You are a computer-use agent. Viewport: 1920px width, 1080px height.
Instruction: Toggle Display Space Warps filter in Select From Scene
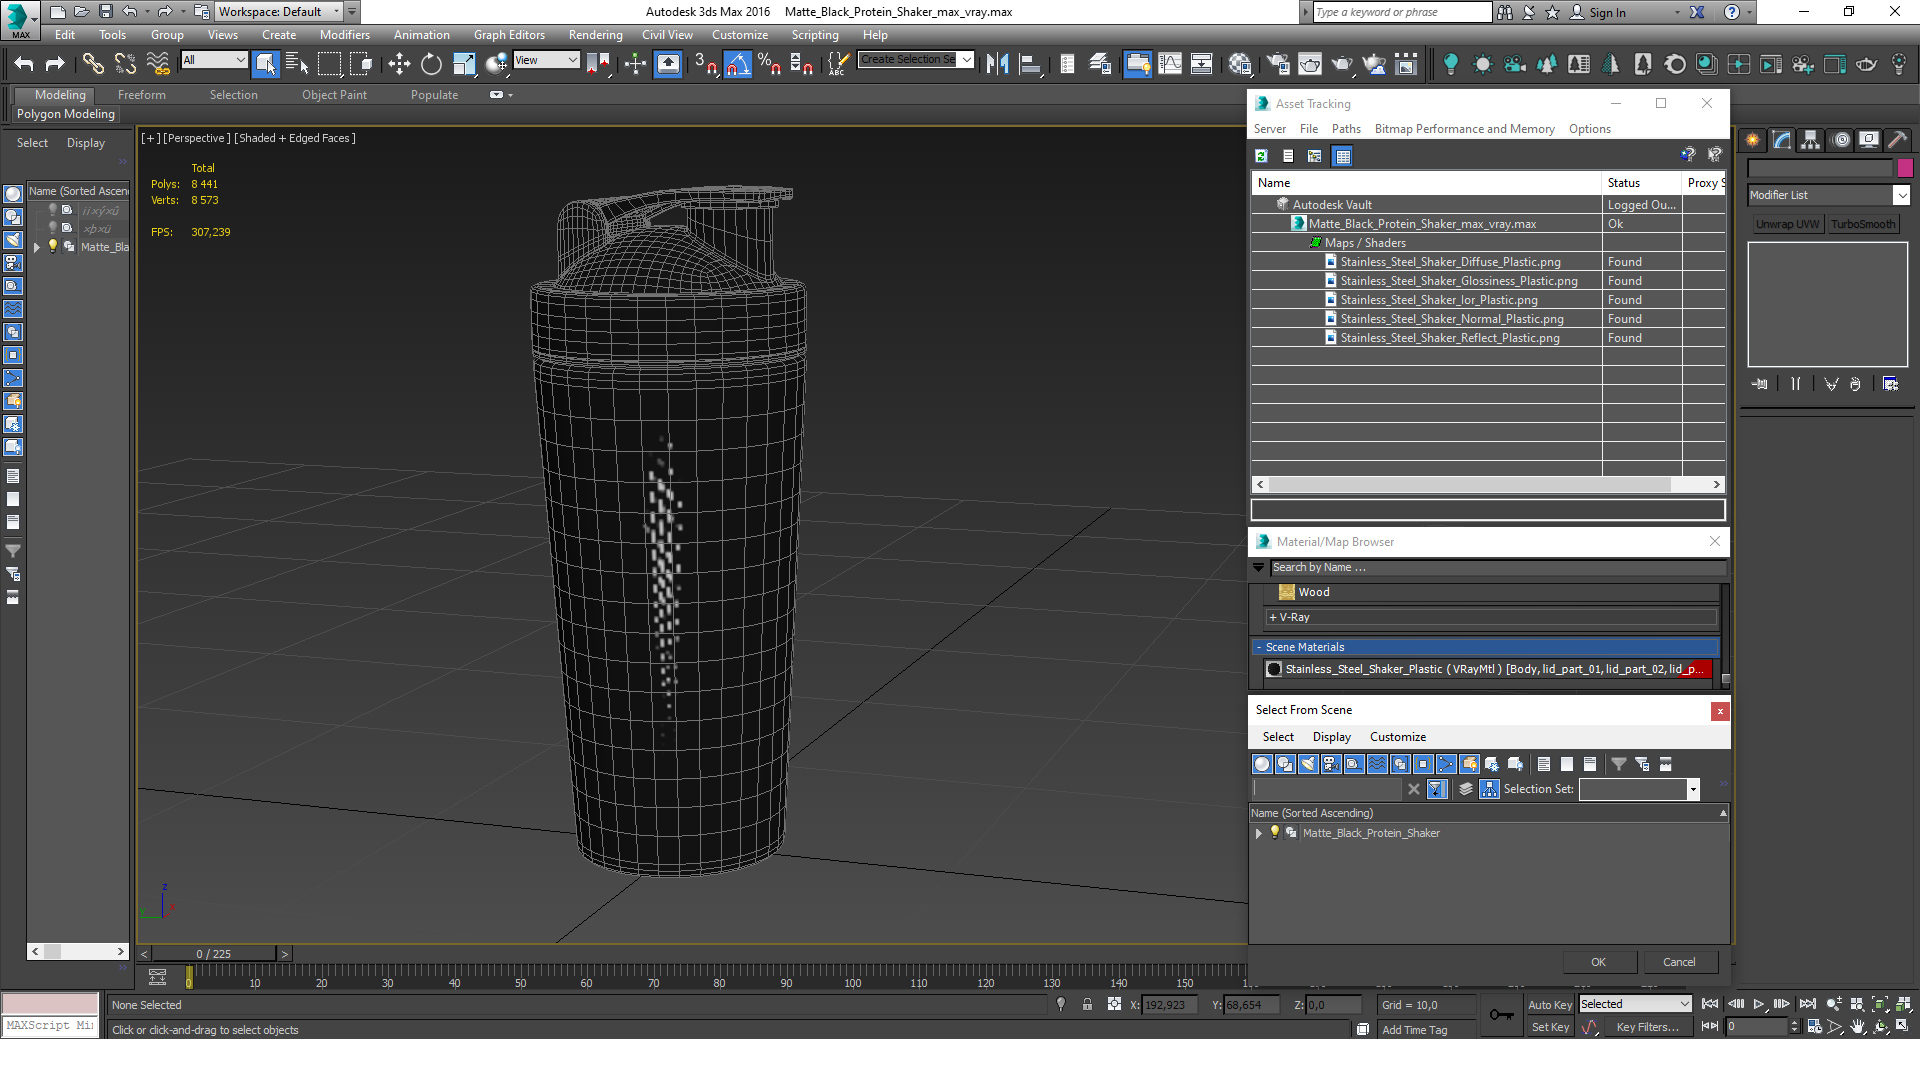click(x=1377, y=764)
